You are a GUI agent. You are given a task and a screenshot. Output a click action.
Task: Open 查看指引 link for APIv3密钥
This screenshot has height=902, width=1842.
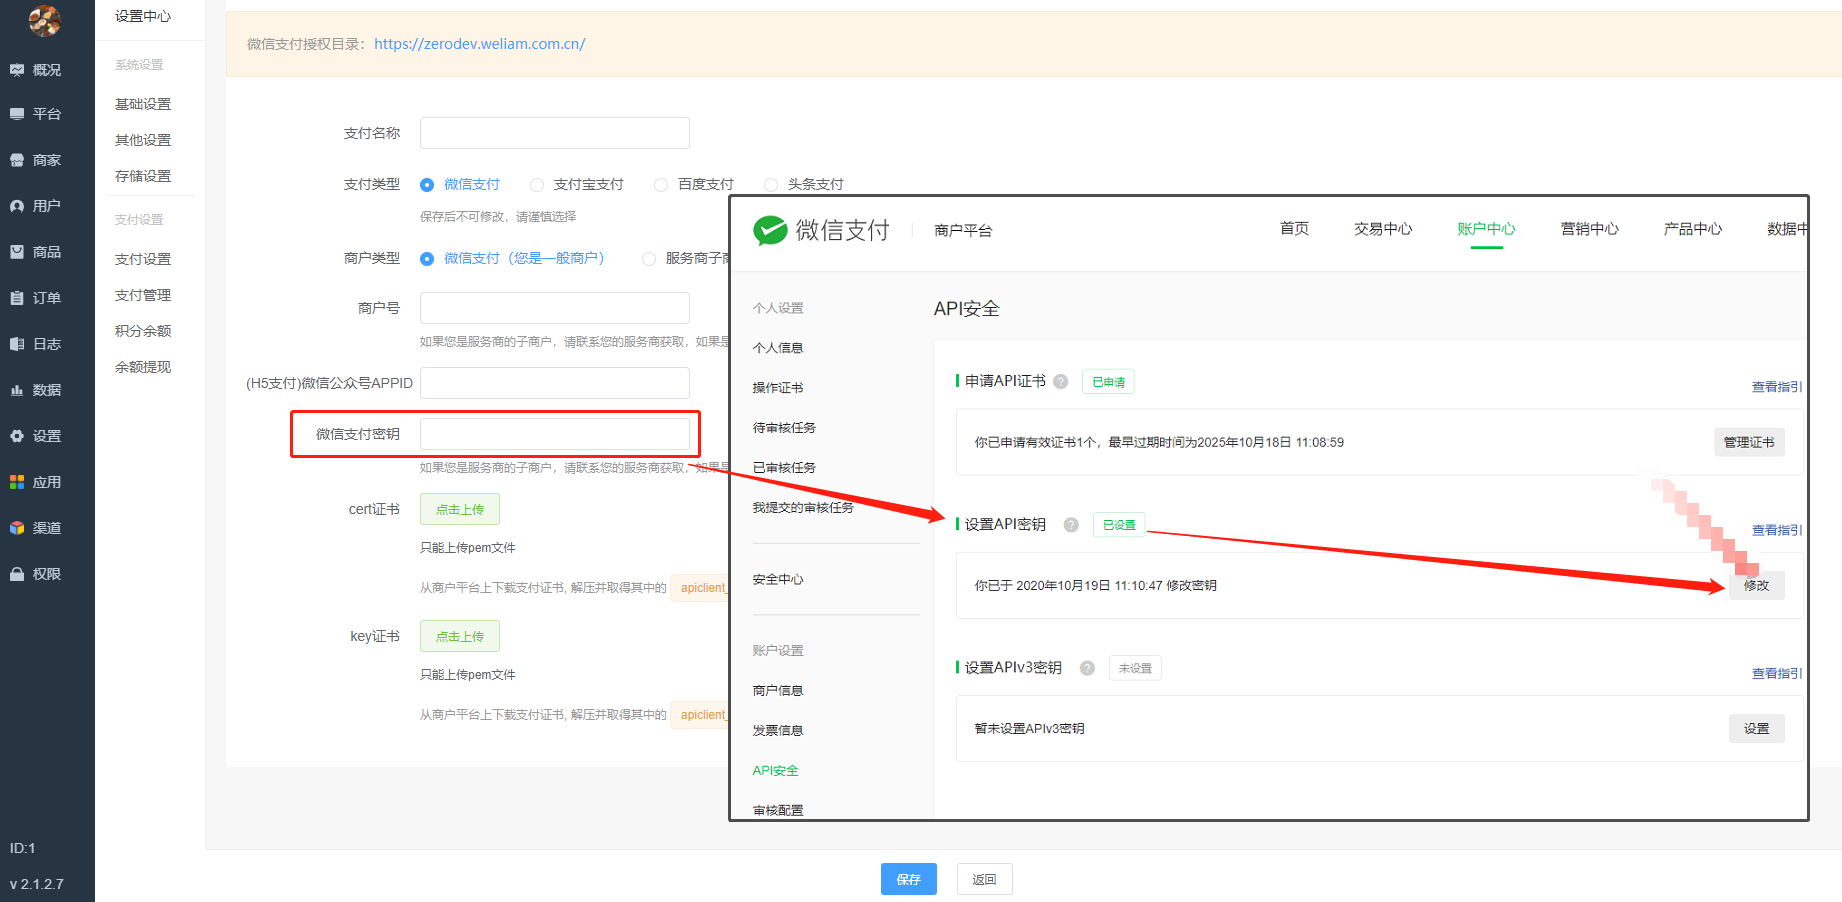tap(1776, 673)
